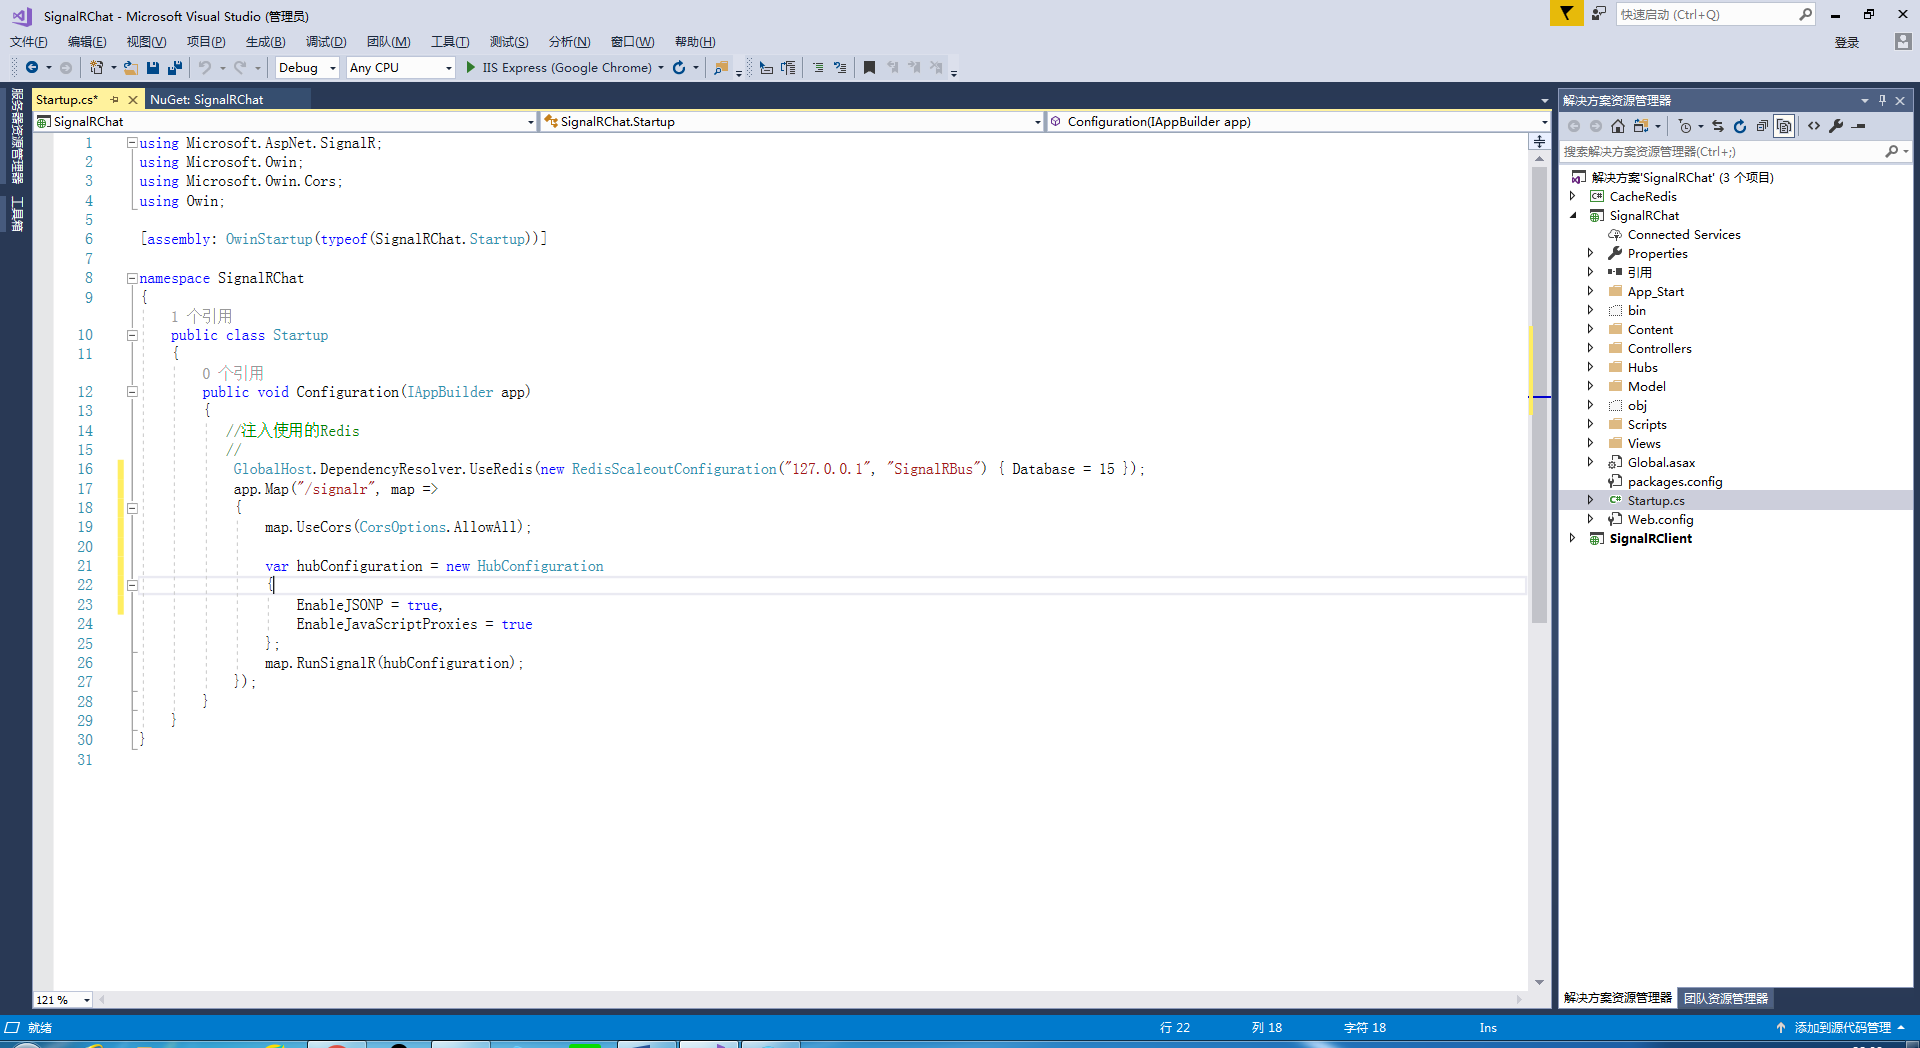Open the SignalRChat project navigation dropdown
Image resolution: width=1920 pixels, height=1048 pixels.
pos(530,122)
